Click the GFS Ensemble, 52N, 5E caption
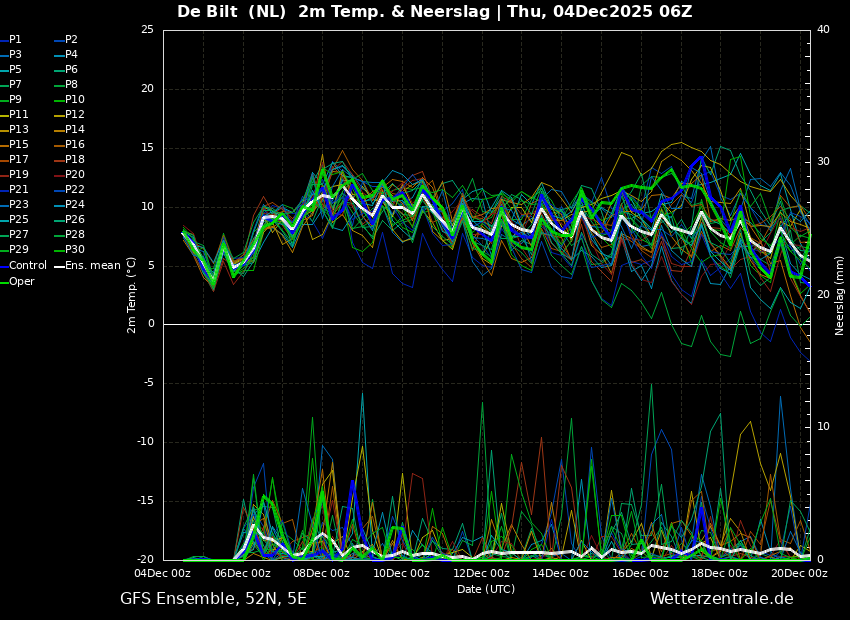The height and width of the screenshot is (620, 850). (213, 599)
